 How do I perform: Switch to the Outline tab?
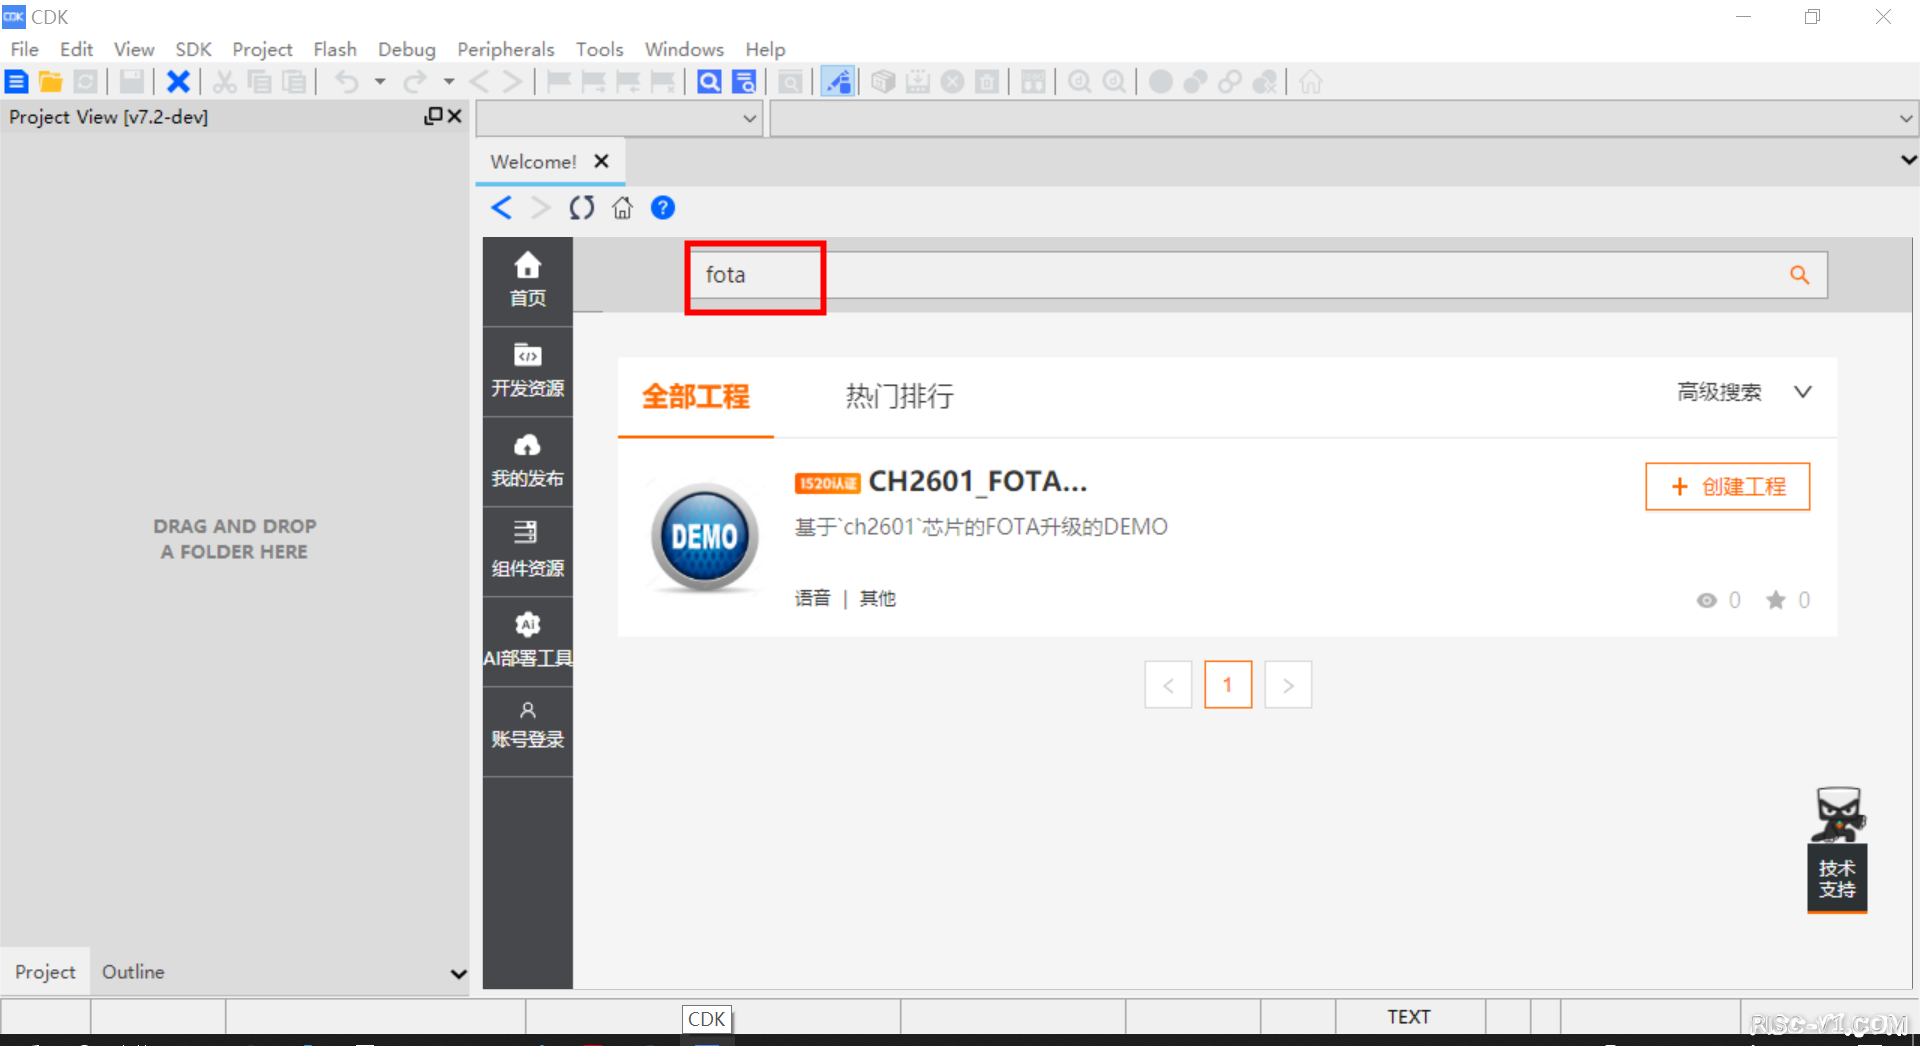133,972
